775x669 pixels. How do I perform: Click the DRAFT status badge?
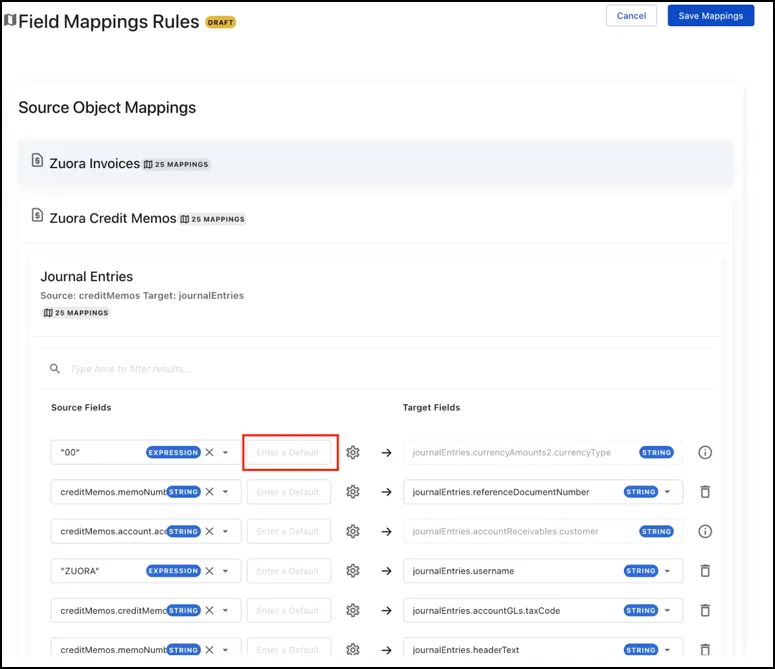coord(220,22)
